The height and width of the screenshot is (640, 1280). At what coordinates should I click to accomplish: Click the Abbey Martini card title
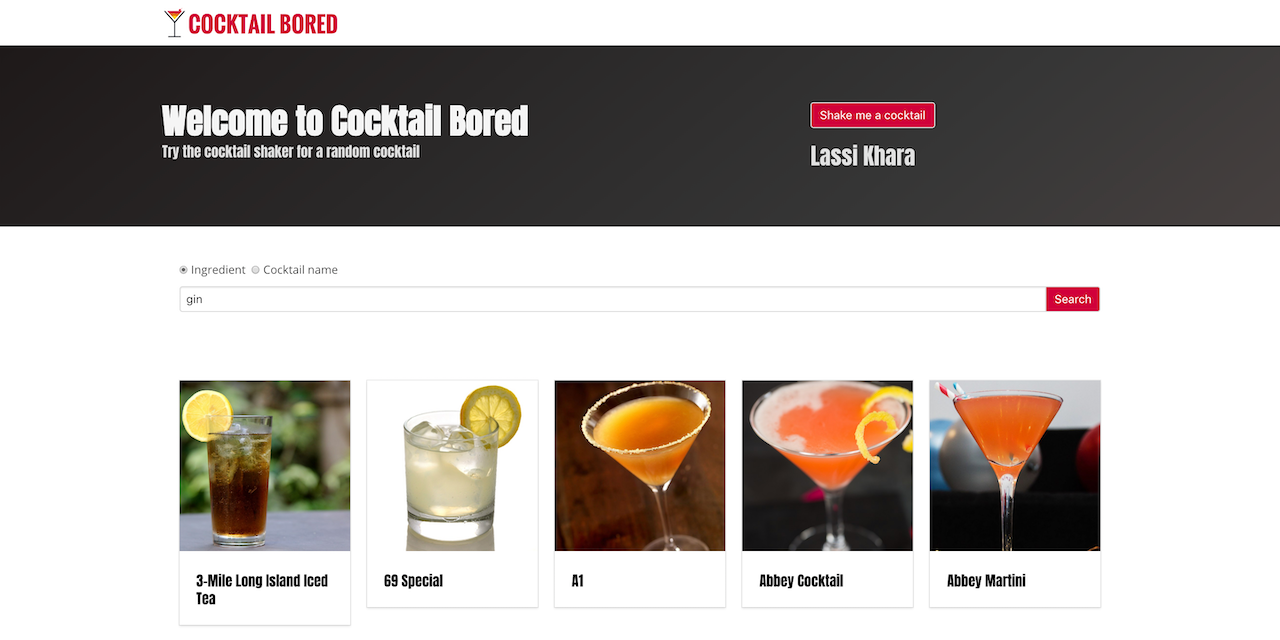986,580
